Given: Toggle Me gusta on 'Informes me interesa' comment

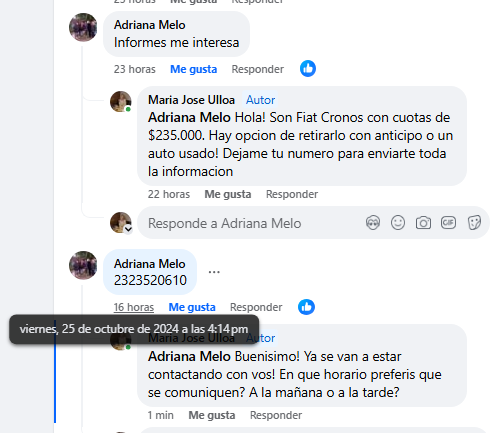Looking at the screenshot, I should tap(194, 69).
